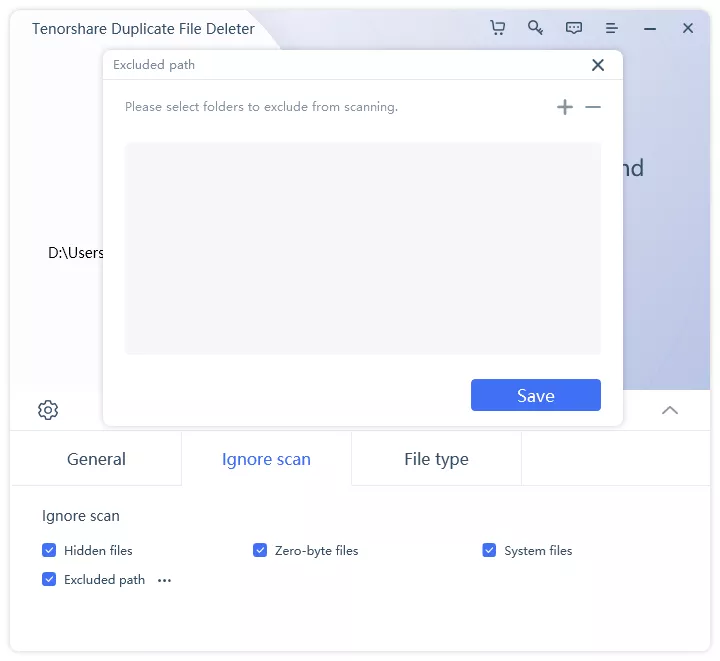The height and width of the screenshot is (661, 720).
Task: Click the D:\Users path text
Action: 76,253
